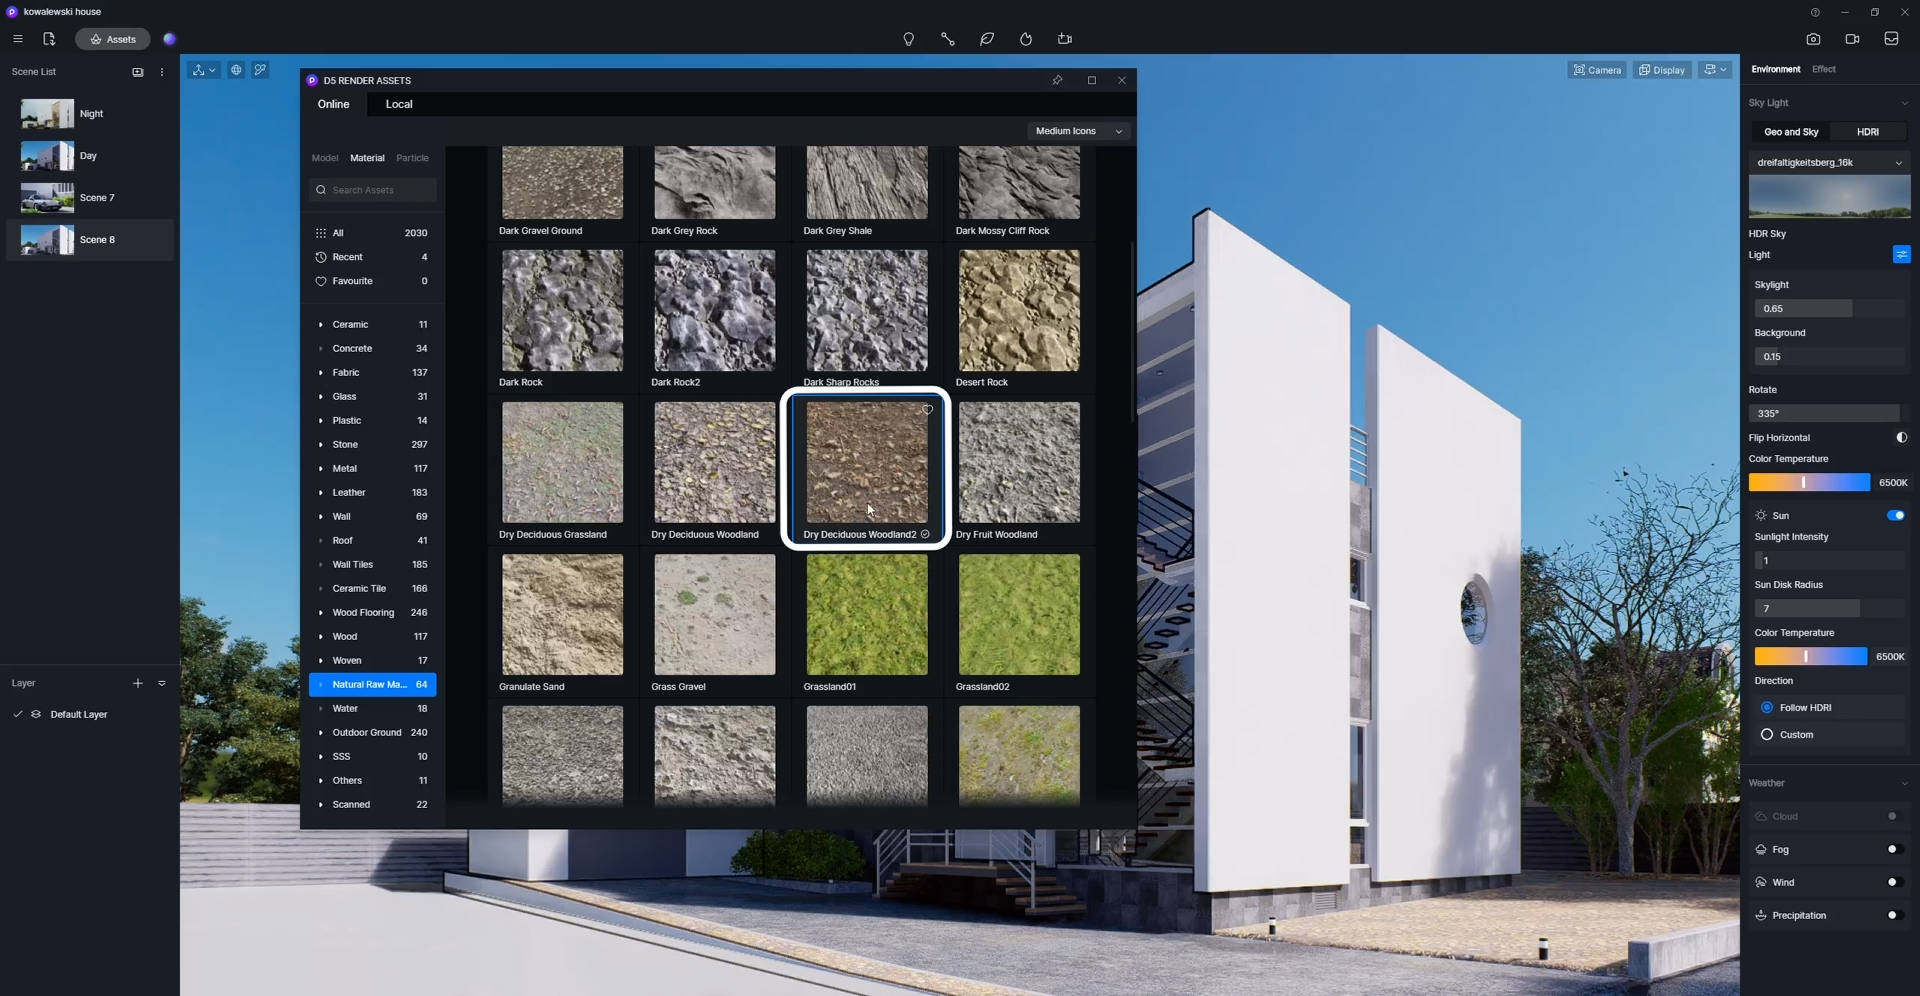The image size is (1920, 996).
Task: Open the dreifaltigkeitsberg_16k HDRI dropdown
Action: pos(1829,163)
